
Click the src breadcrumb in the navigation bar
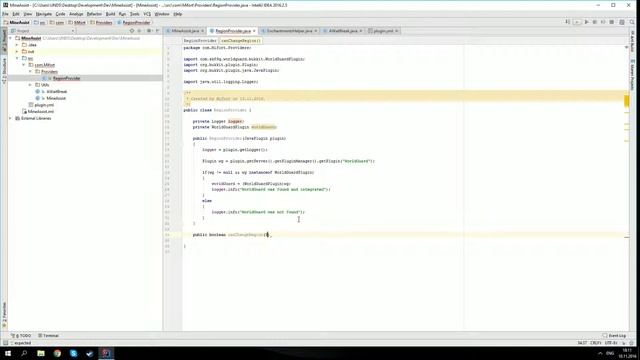(40, 22)
